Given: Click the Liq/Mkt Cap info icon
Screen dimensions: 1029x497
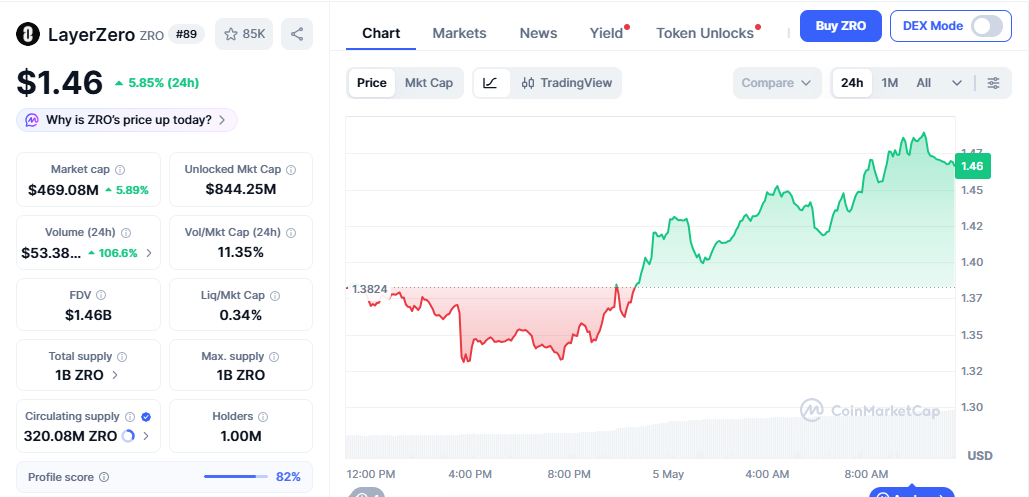Looking at the screenshot, I should tap(276, 295).
